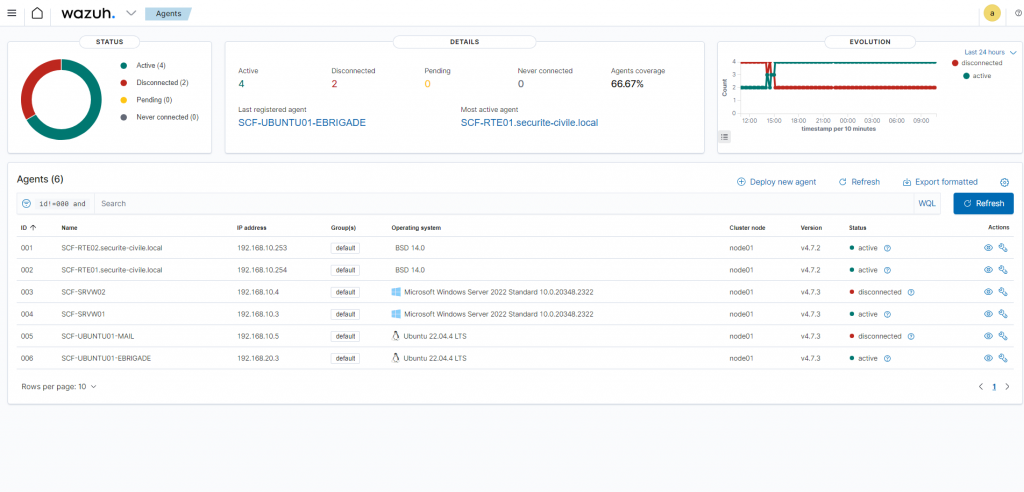Click the Agents breadcrumb tab
The width and height of the screenshot is (1024, 492).
coord(167,14)
